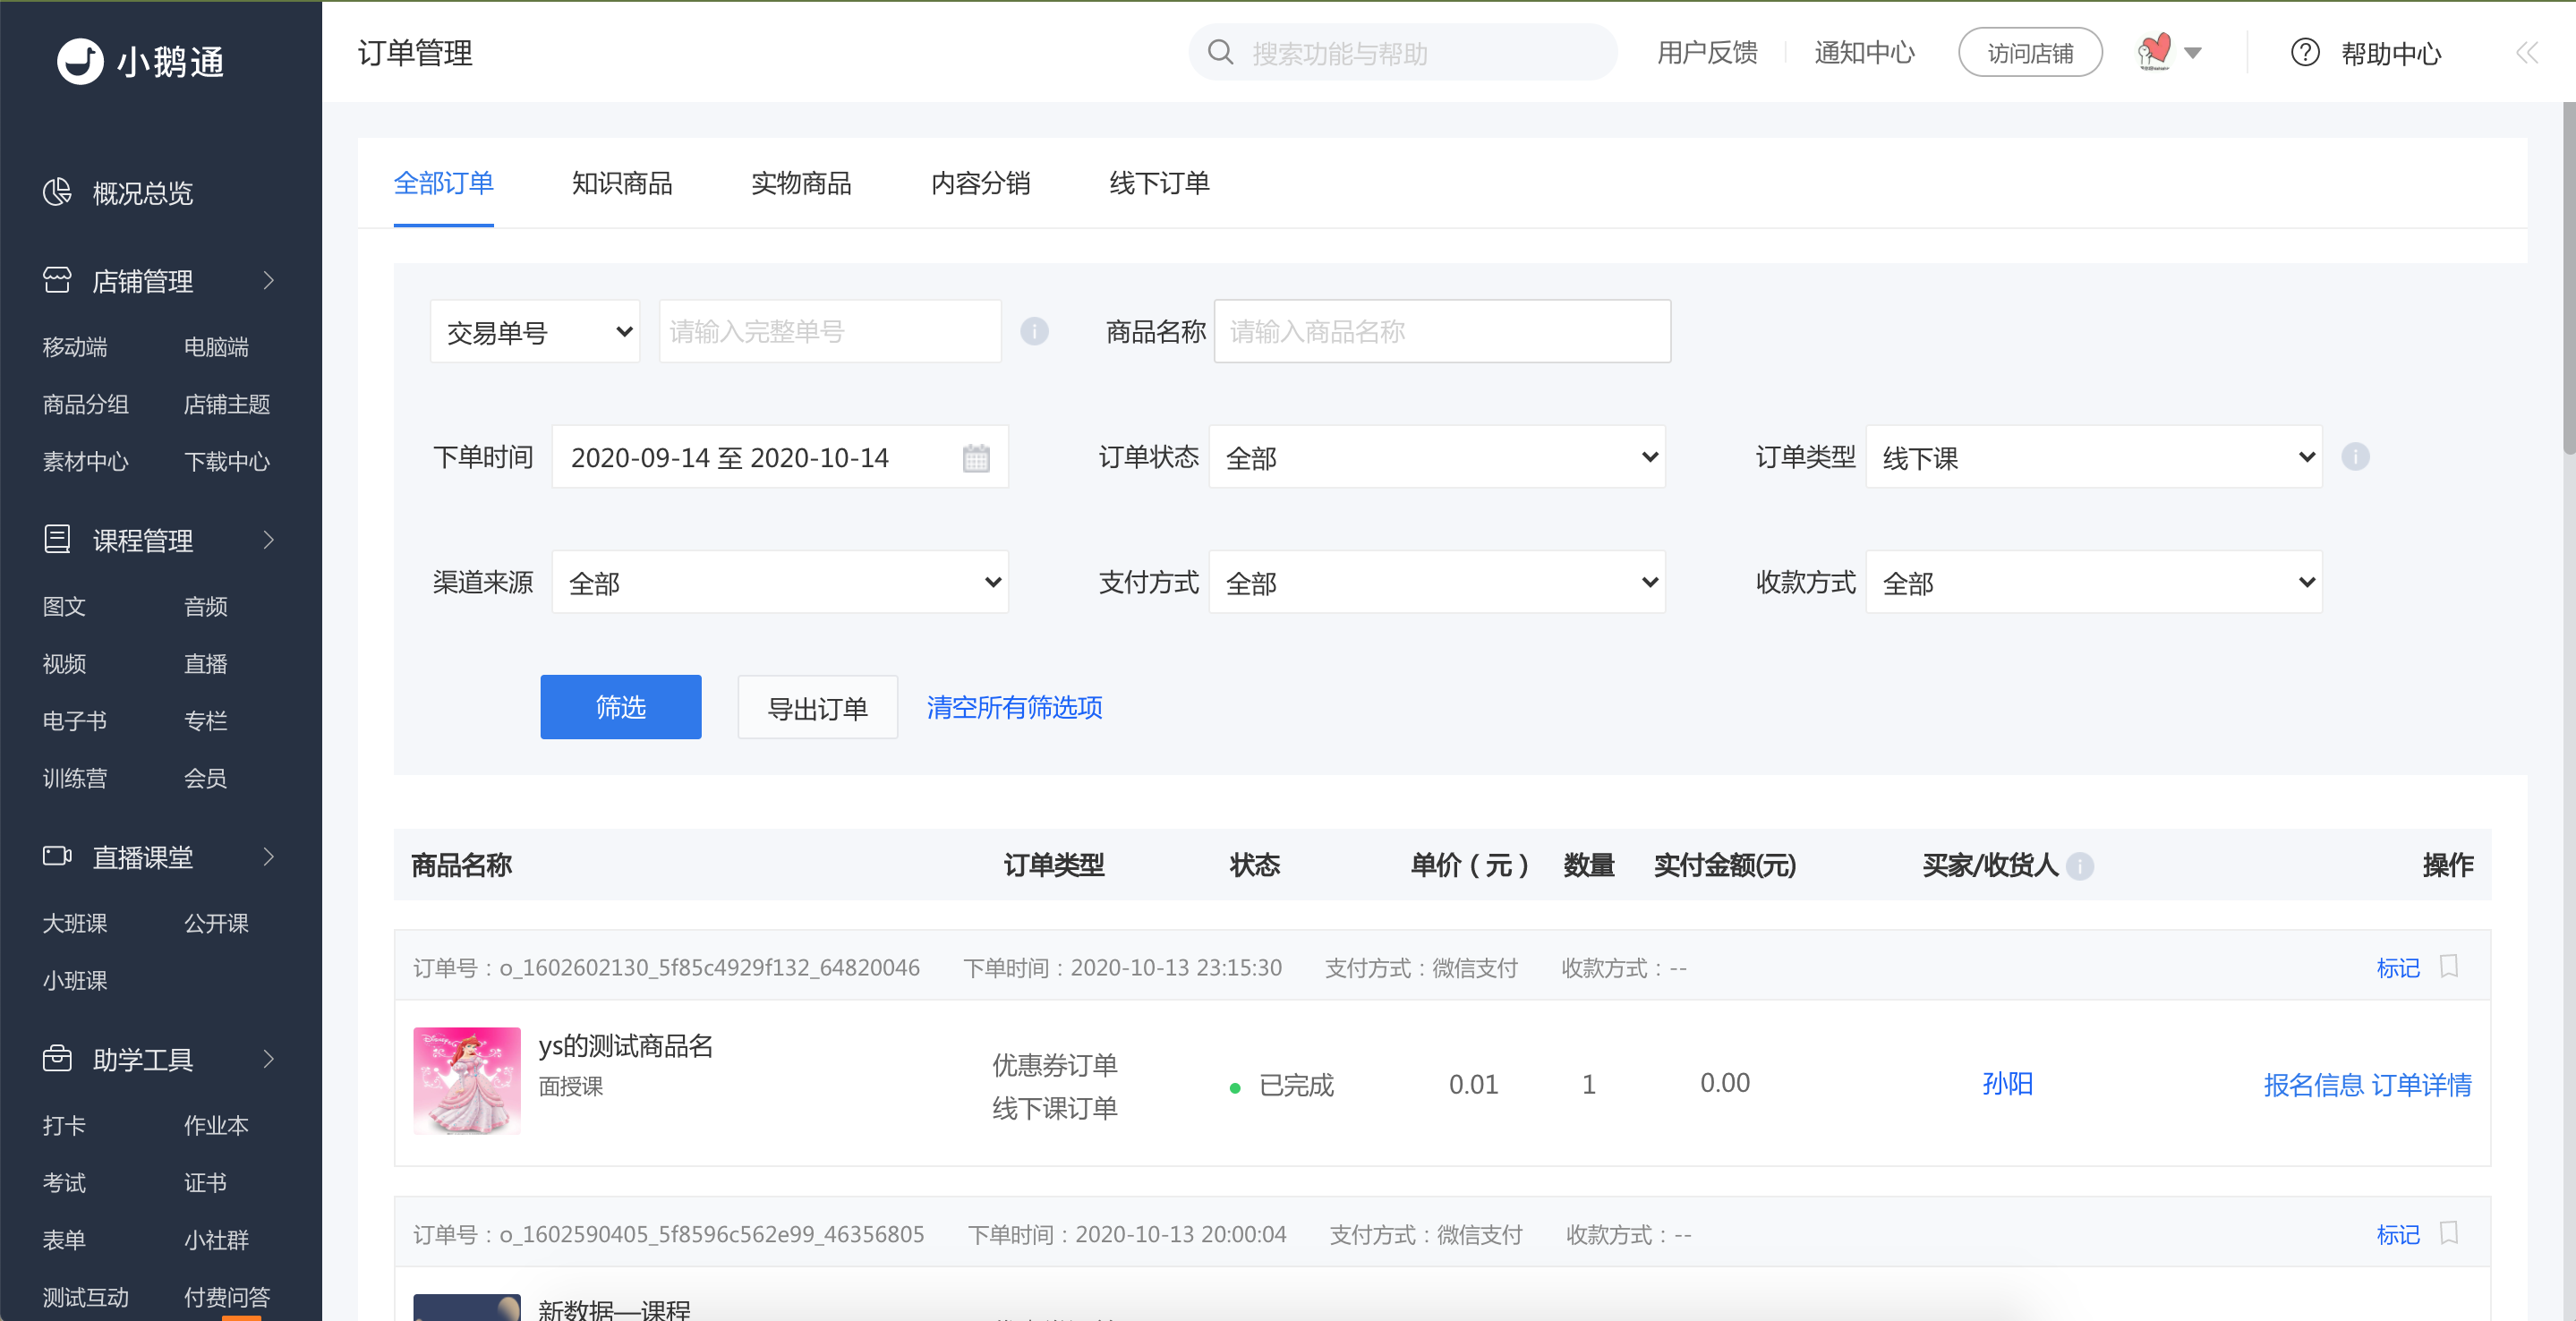The image size is (2576, 1321).
Task: Click 标记 for order ending 46356805
Action: pos(2398,1234)
